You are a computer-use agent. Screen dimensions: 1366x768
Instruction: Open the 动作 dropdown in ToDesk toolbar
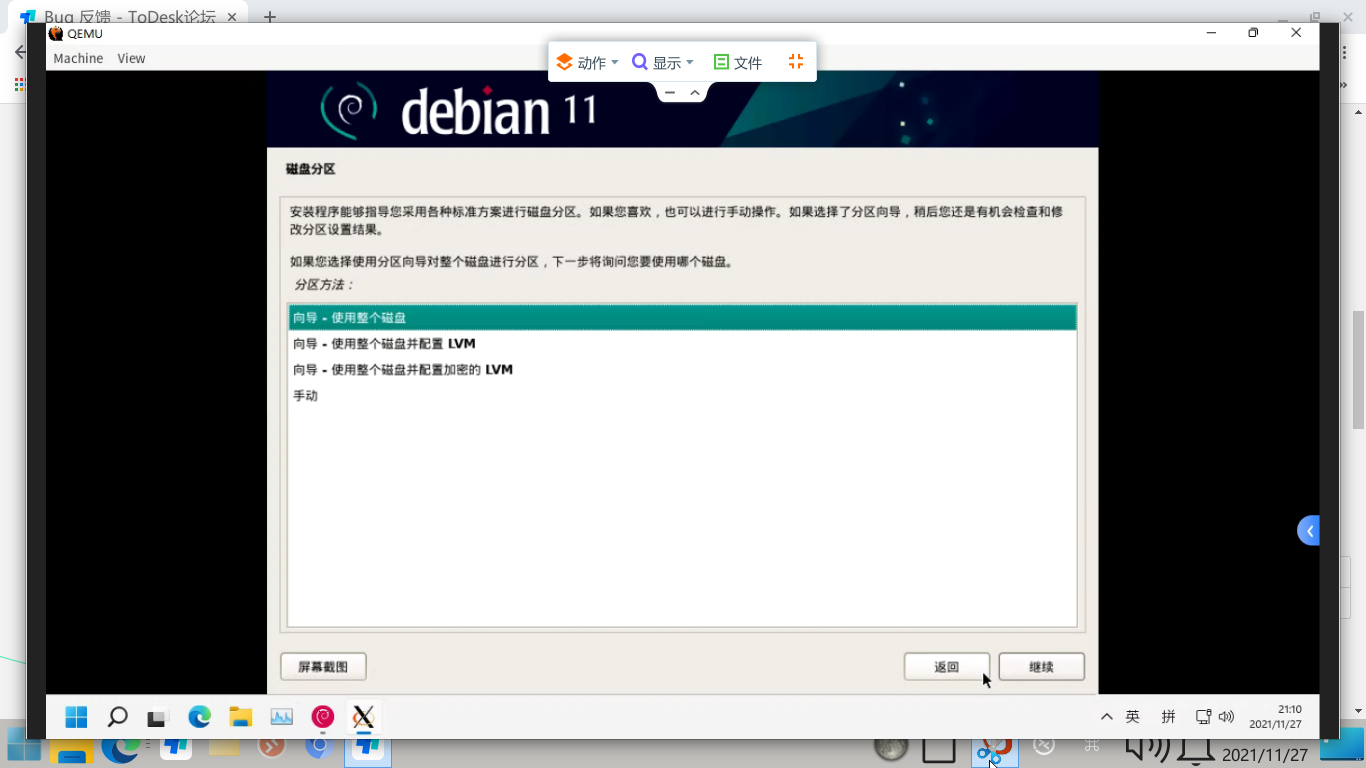click(588, 62)
